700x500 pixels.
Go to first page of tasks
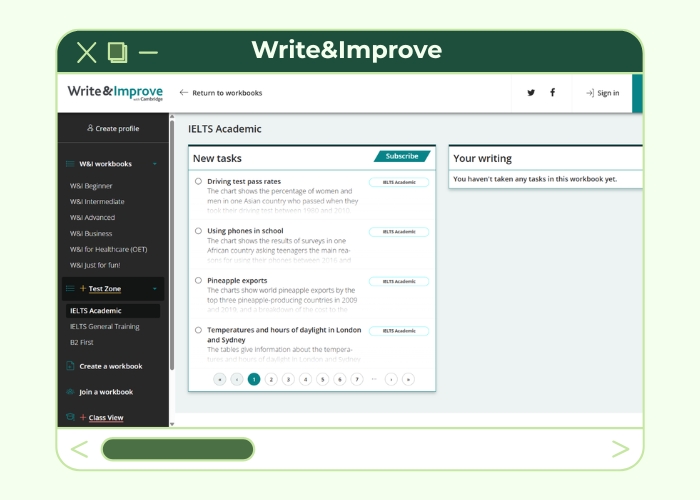click(x=220, y=379)
